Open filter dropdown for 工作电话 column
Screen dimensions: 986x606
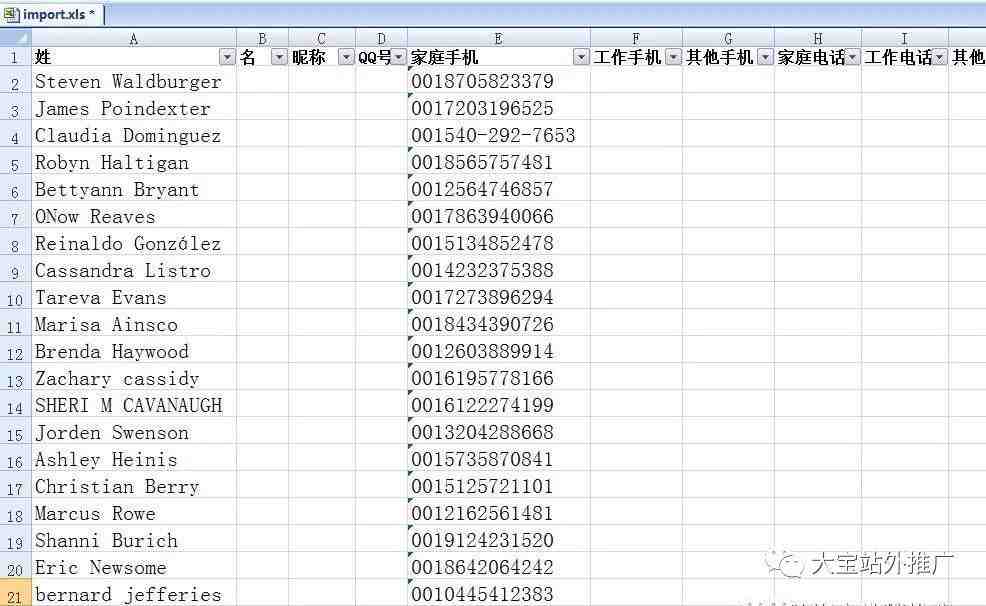[x=939, y=58]
